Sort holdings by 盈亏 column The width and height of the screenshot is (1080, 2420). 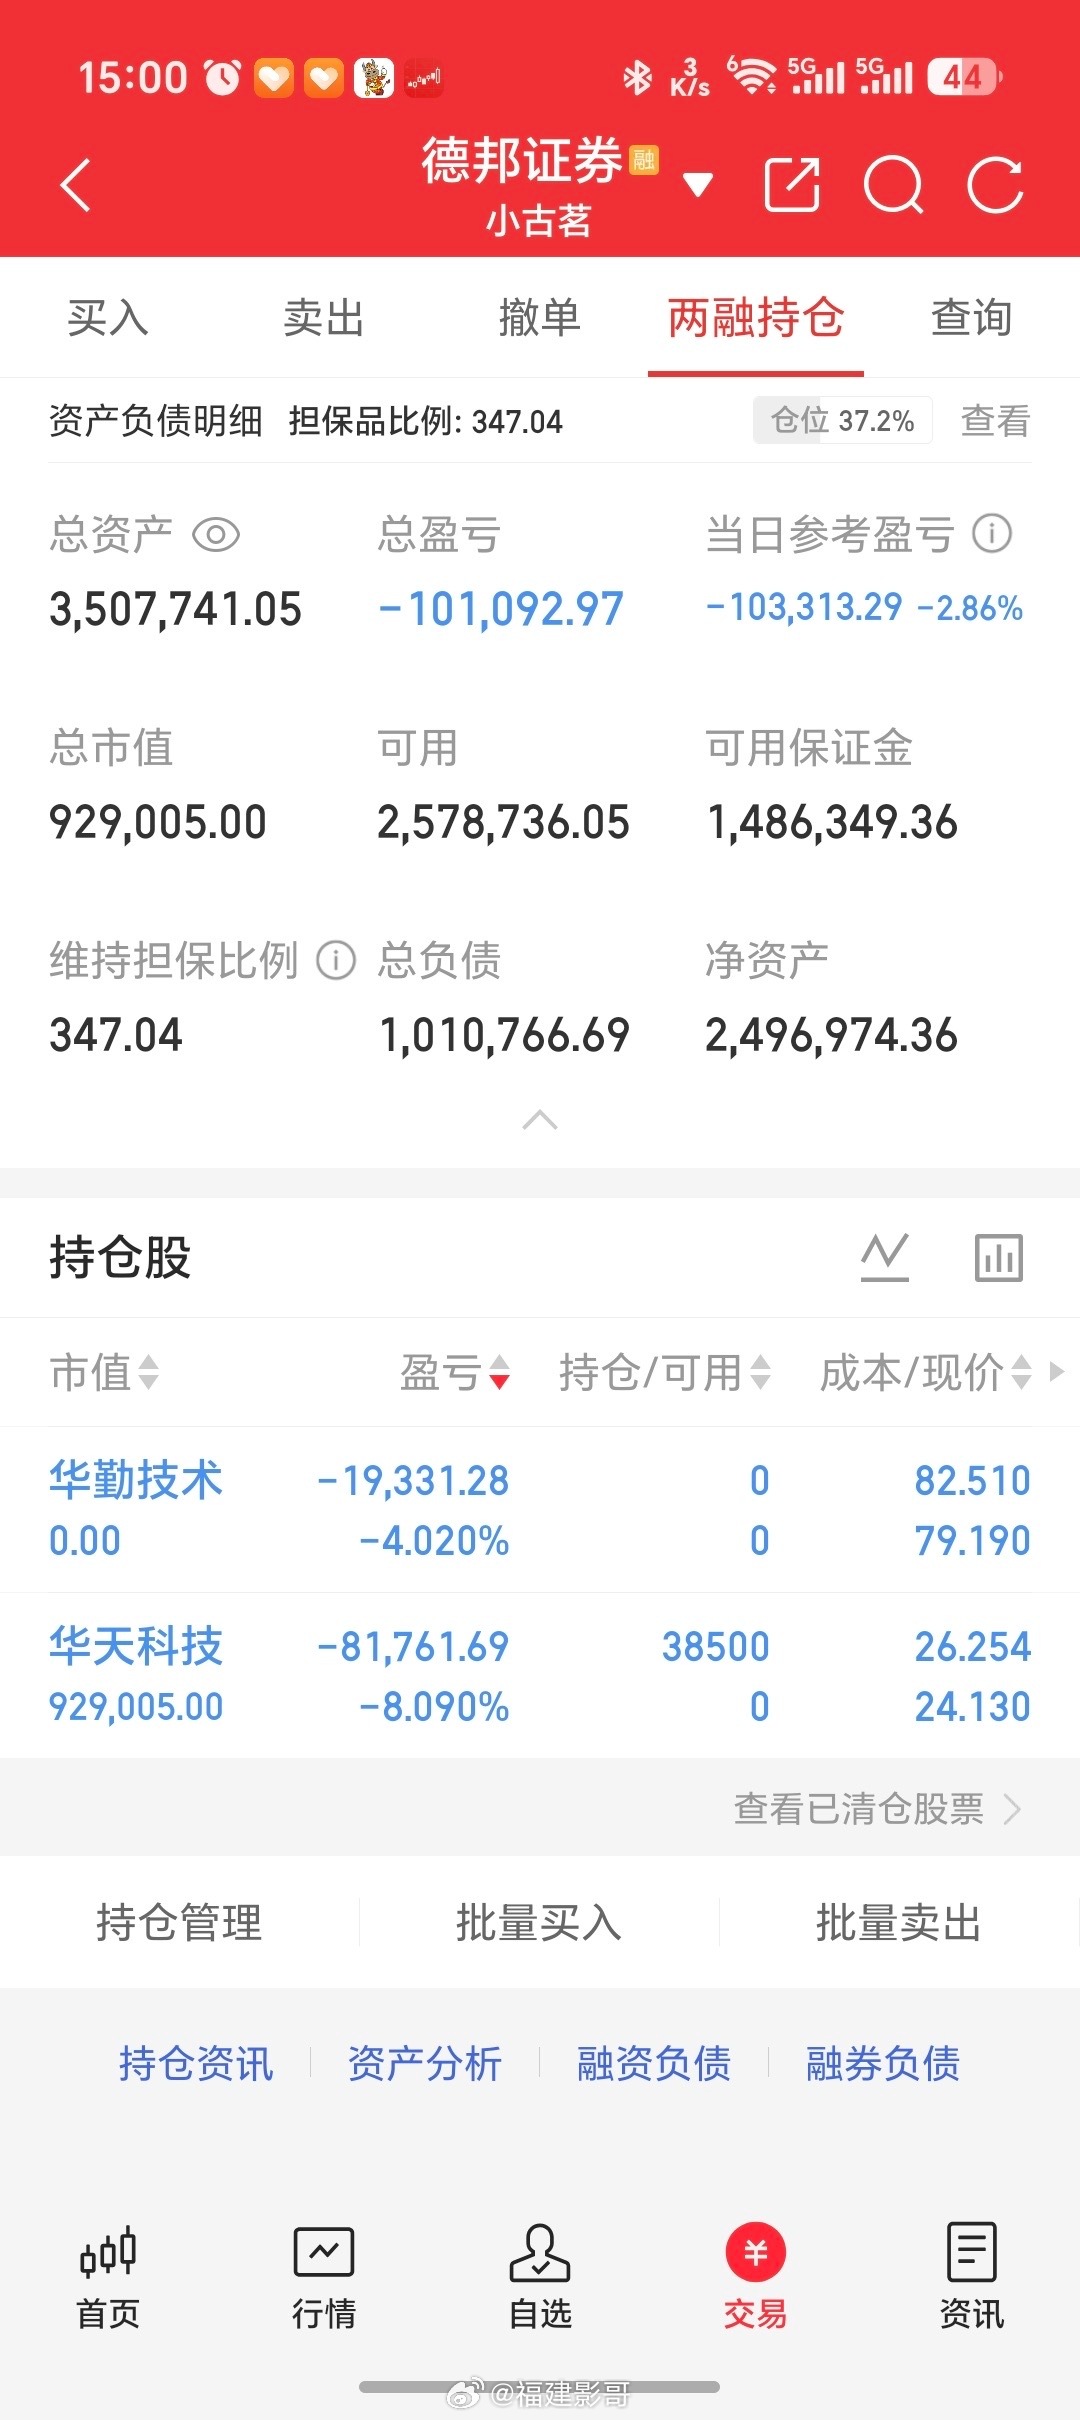coord(455,1372)
